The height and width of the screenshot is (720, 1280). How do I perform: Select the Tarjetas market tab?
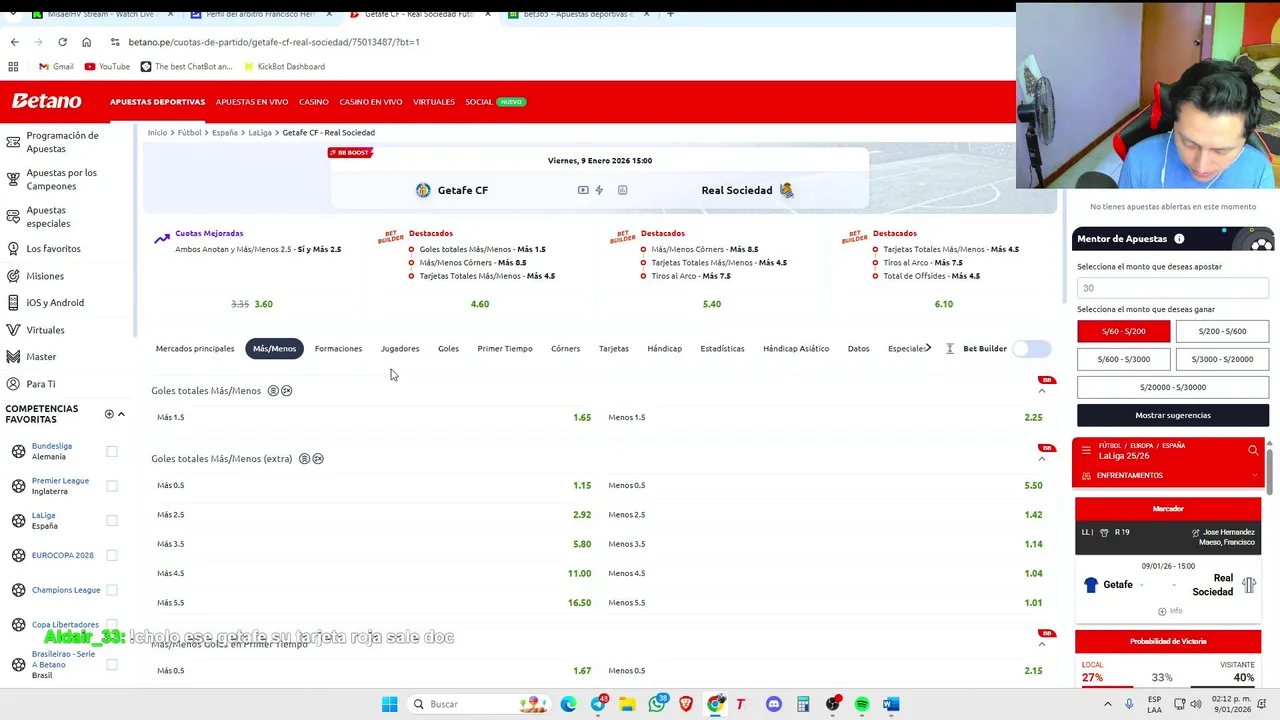point(614,348)
